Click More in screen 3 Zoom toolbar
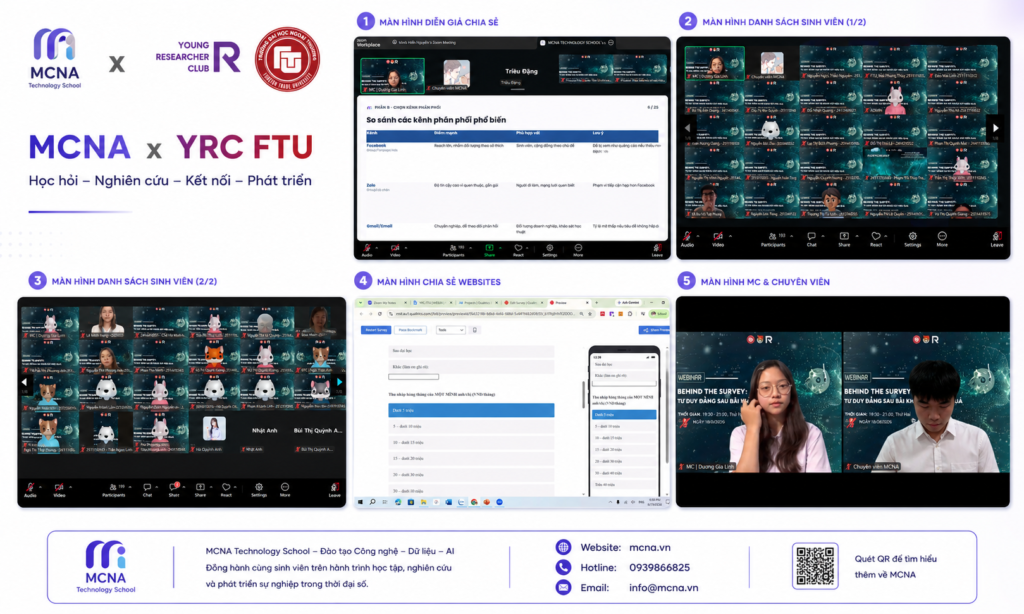1024x614 pixels. [x=285, y=490]
